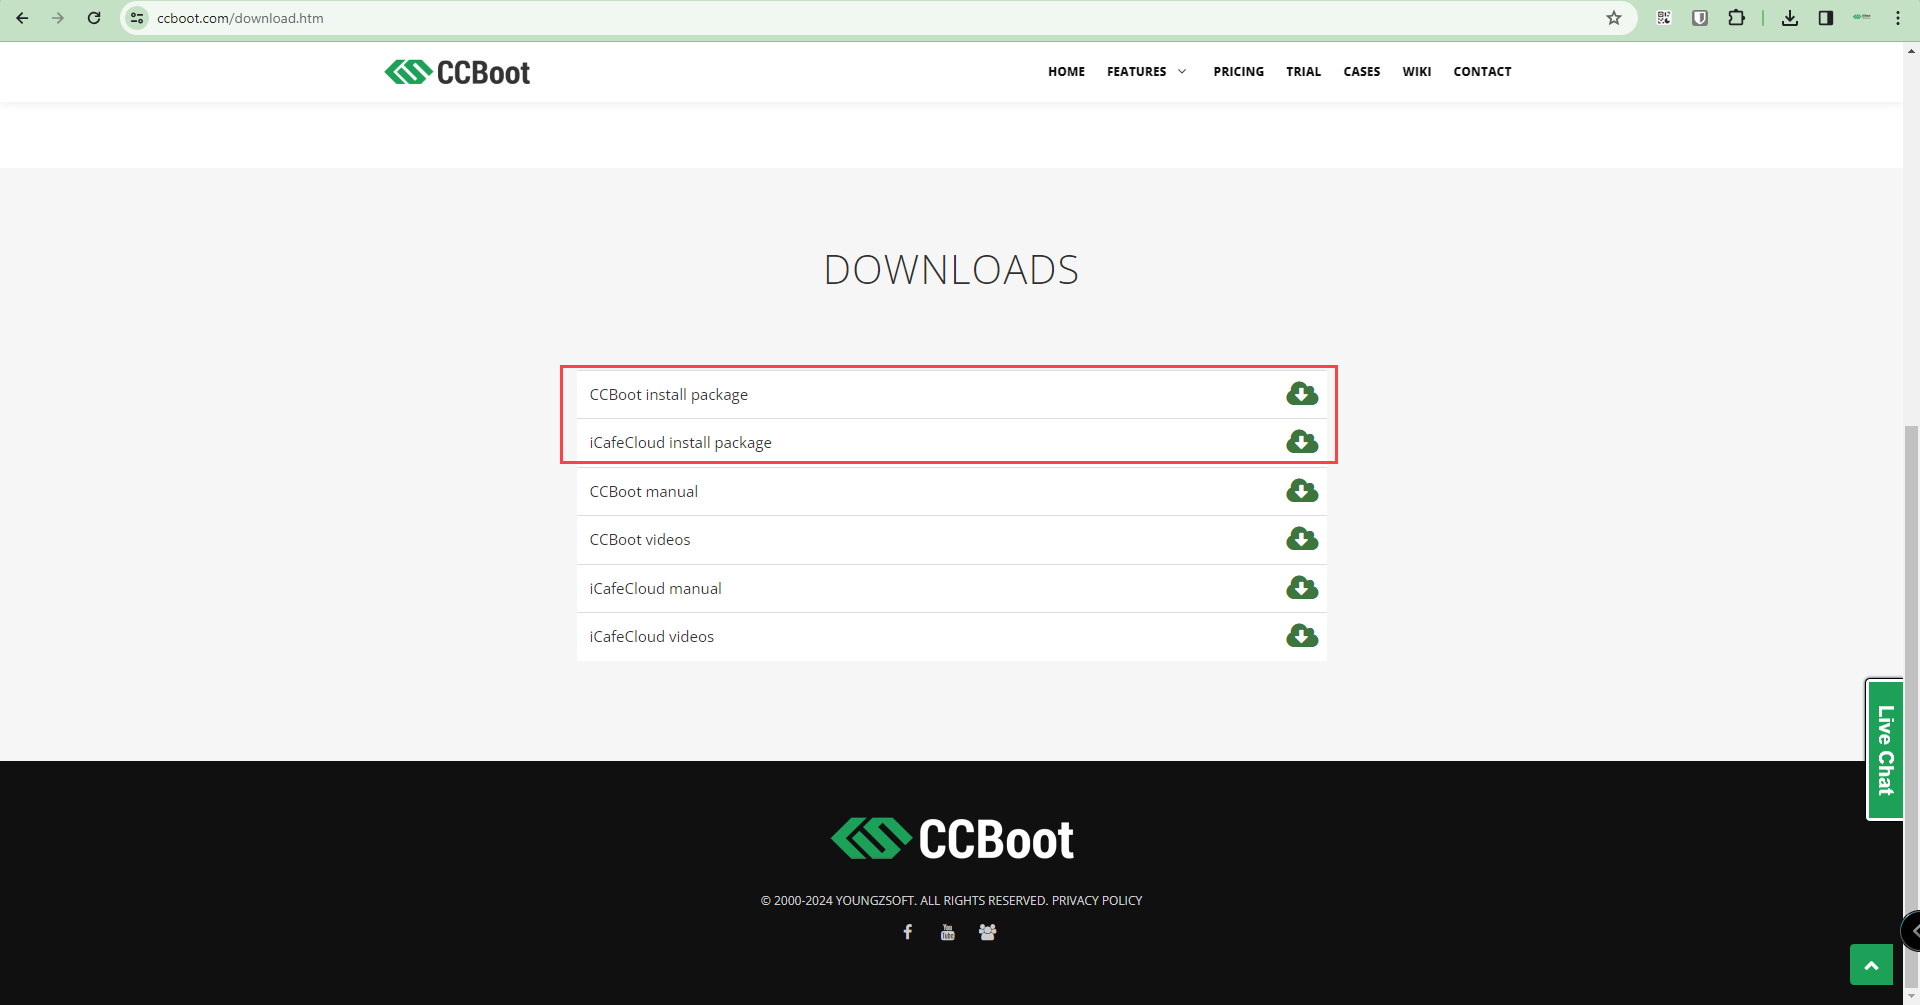Click the CCBoot videos link text
Image resolution: width=1920 pixels, height=1005 pixels.
pos(640,540)
